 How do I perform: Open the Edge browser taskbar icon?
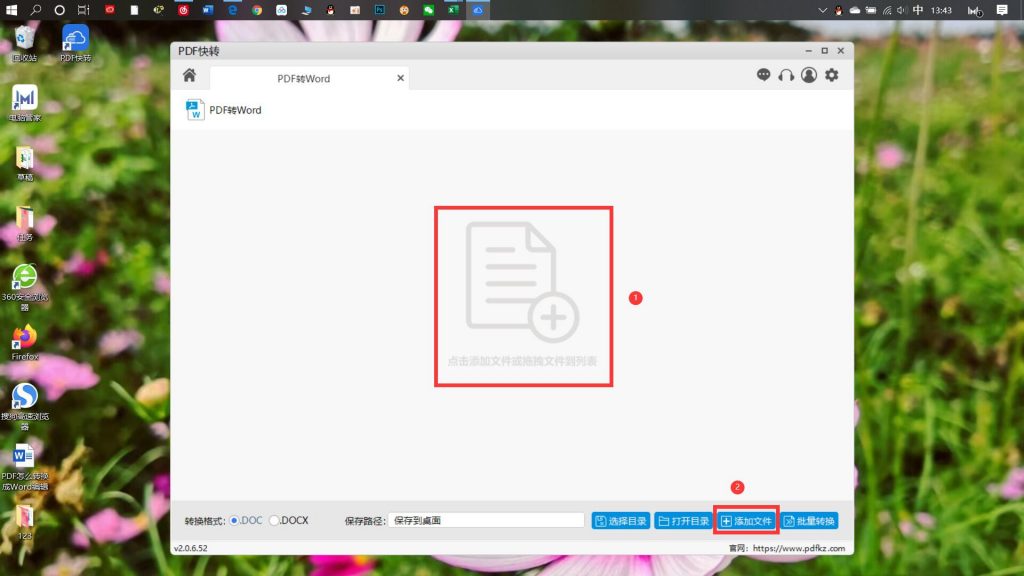232,10
